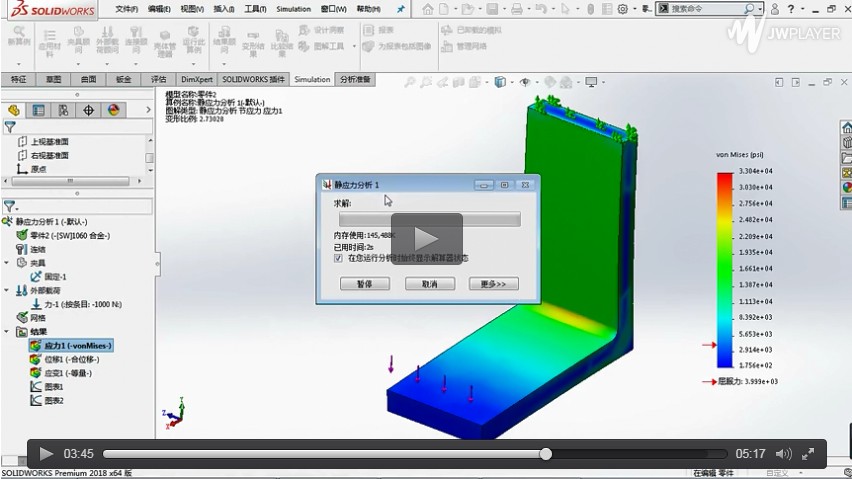Select 力-1 (:按条目: -1000 N:) load item
Viewport: 852px width, 479px height.
tap(76, 304)
